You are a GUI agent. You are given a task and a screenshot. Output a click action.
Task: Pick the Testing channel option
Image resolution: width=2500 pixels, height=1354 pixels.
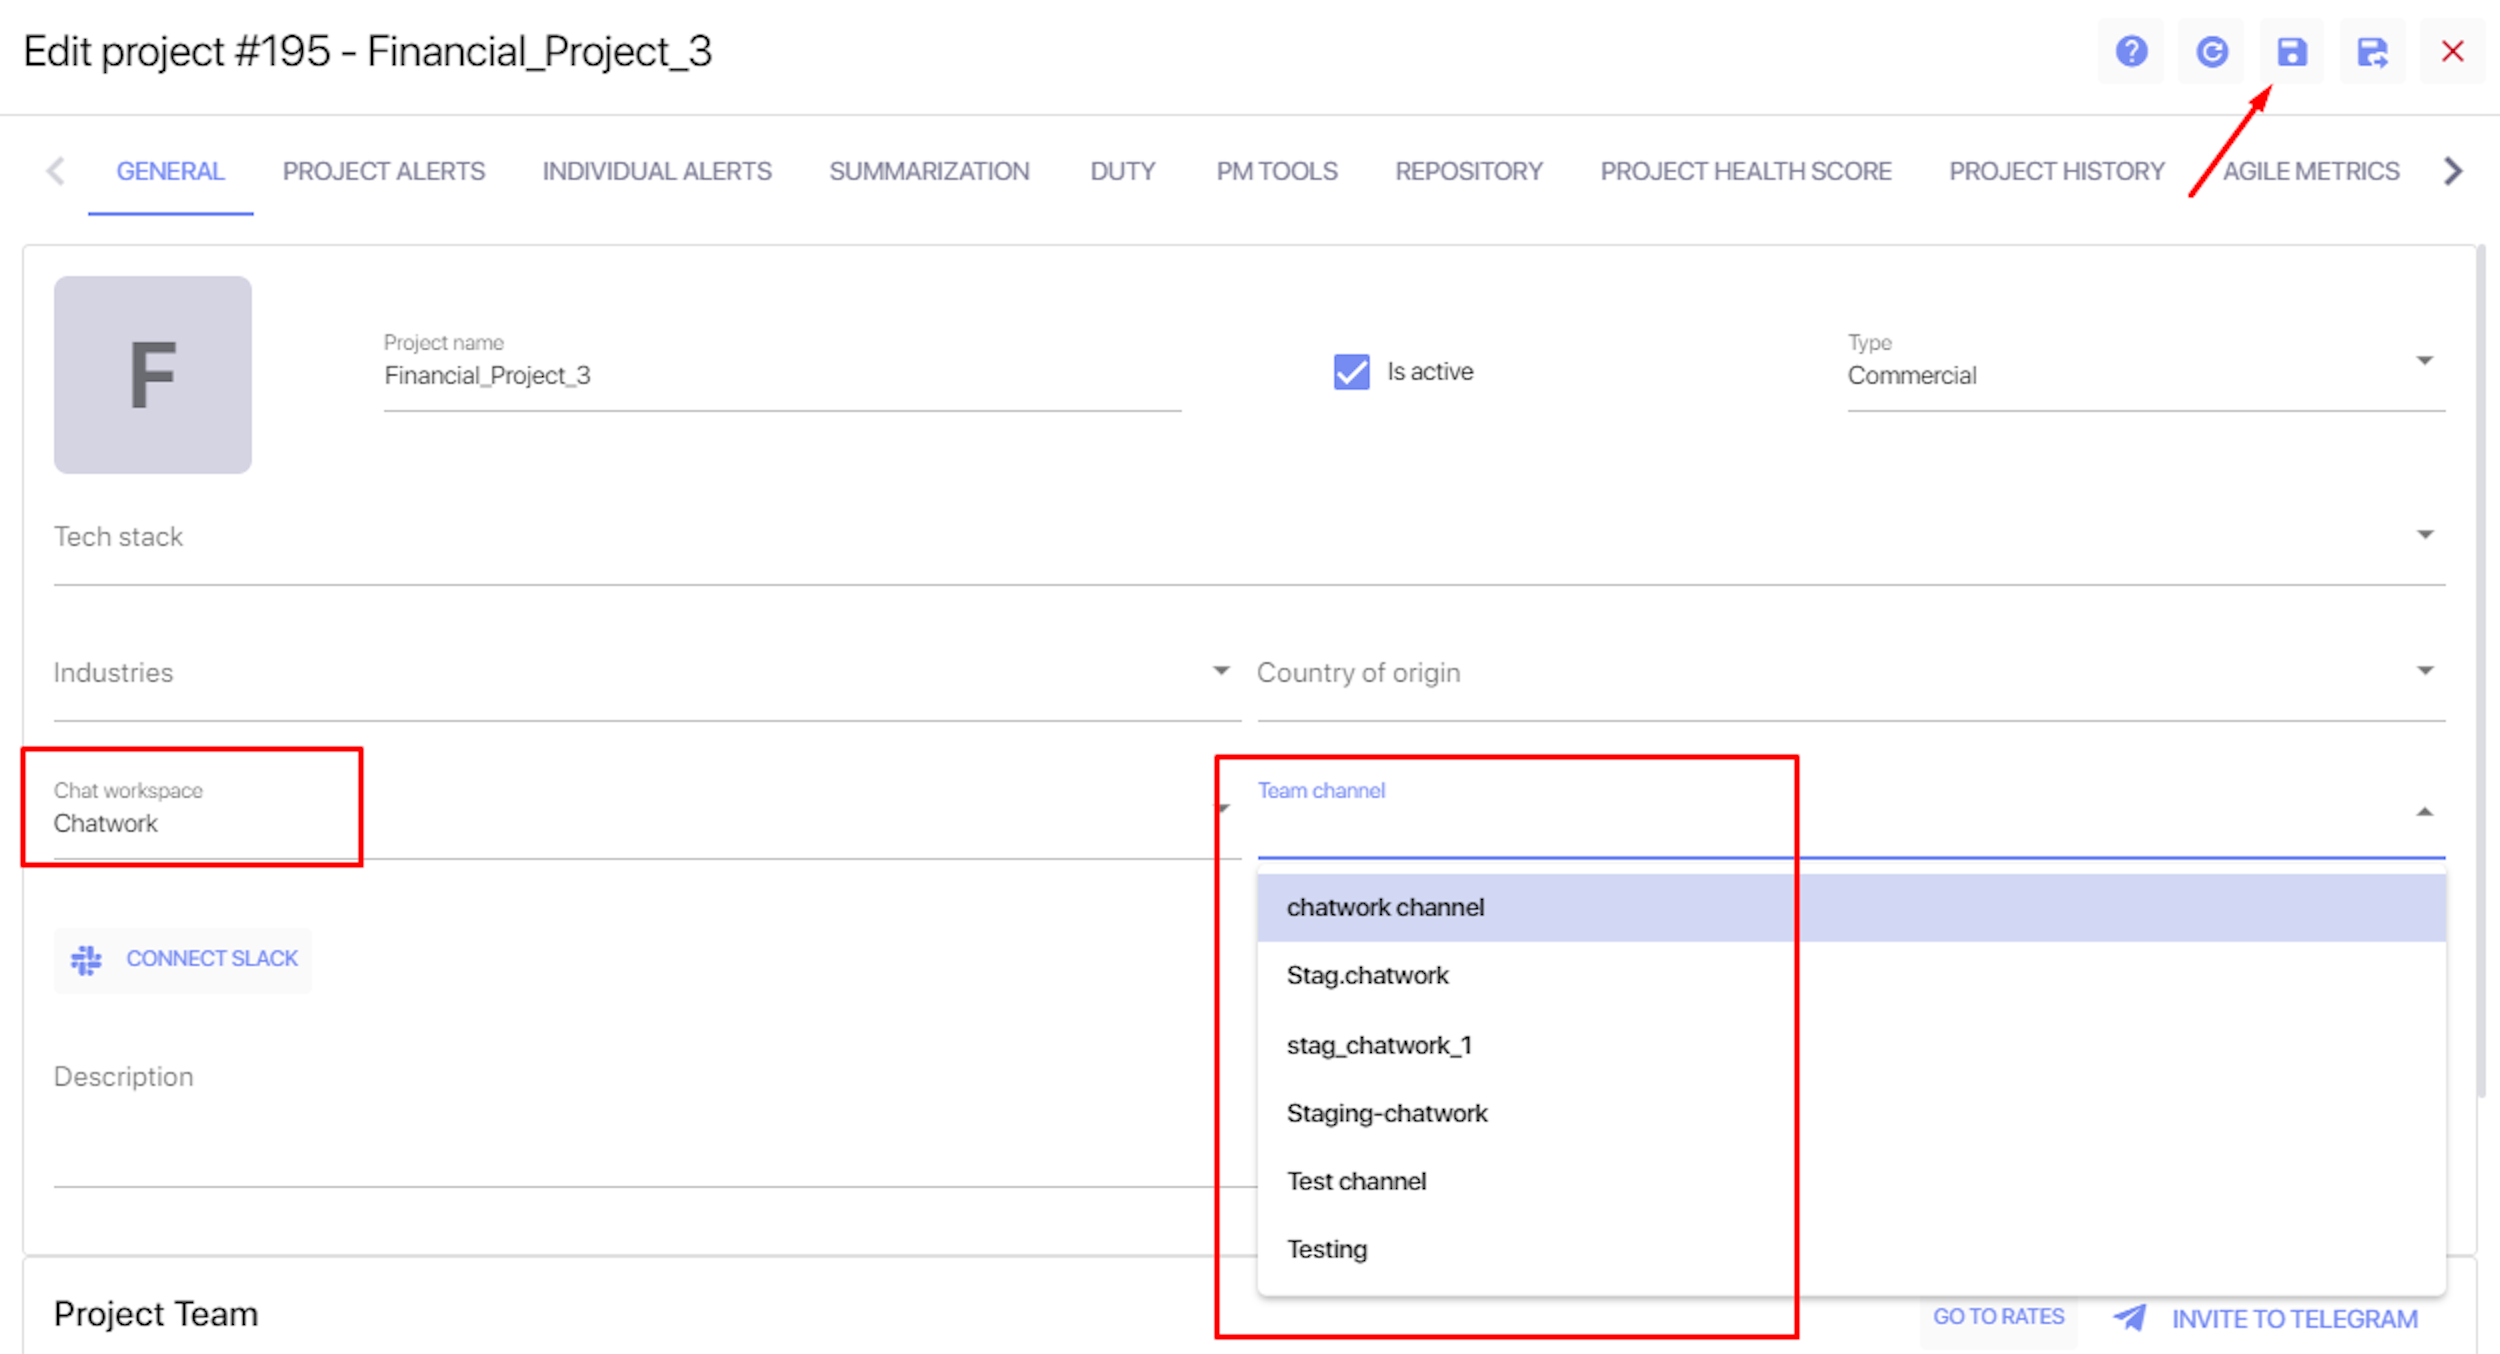tap(1851, 1250)
